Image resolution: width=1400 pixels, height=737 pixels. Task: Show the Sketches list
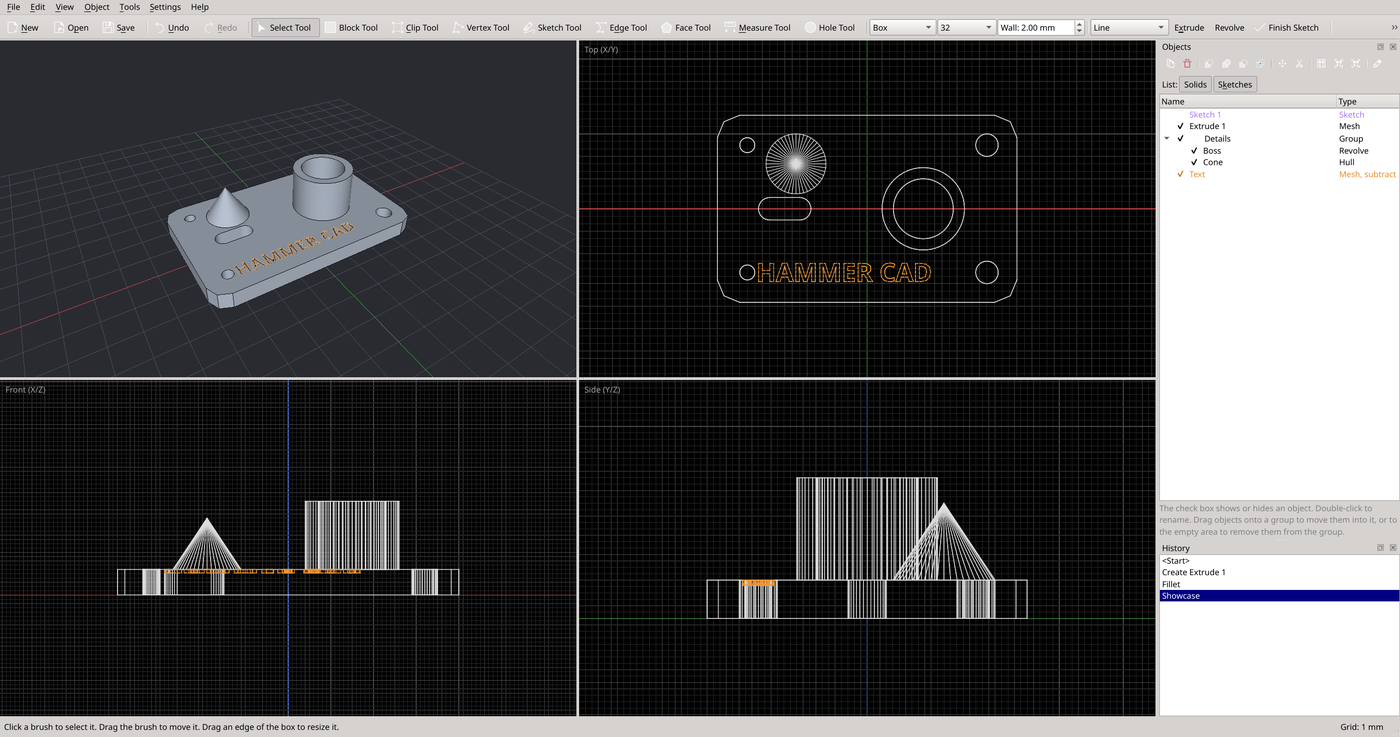point(1235,85)
